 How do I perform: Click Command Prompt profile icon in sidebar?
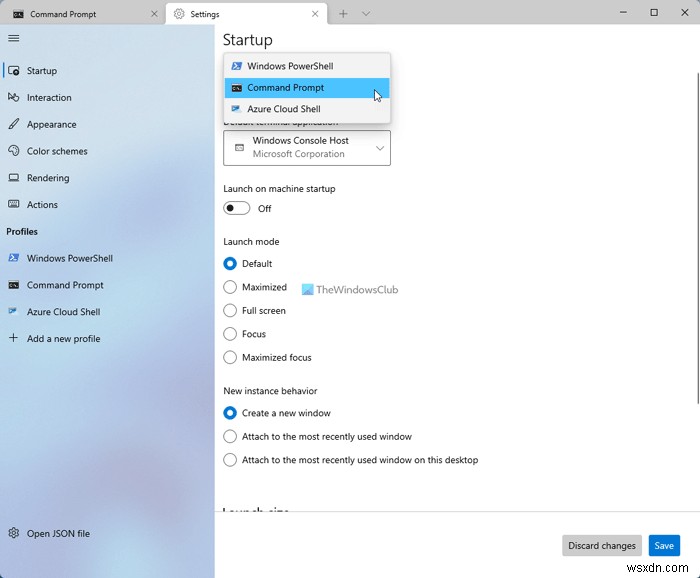[14, 285]
